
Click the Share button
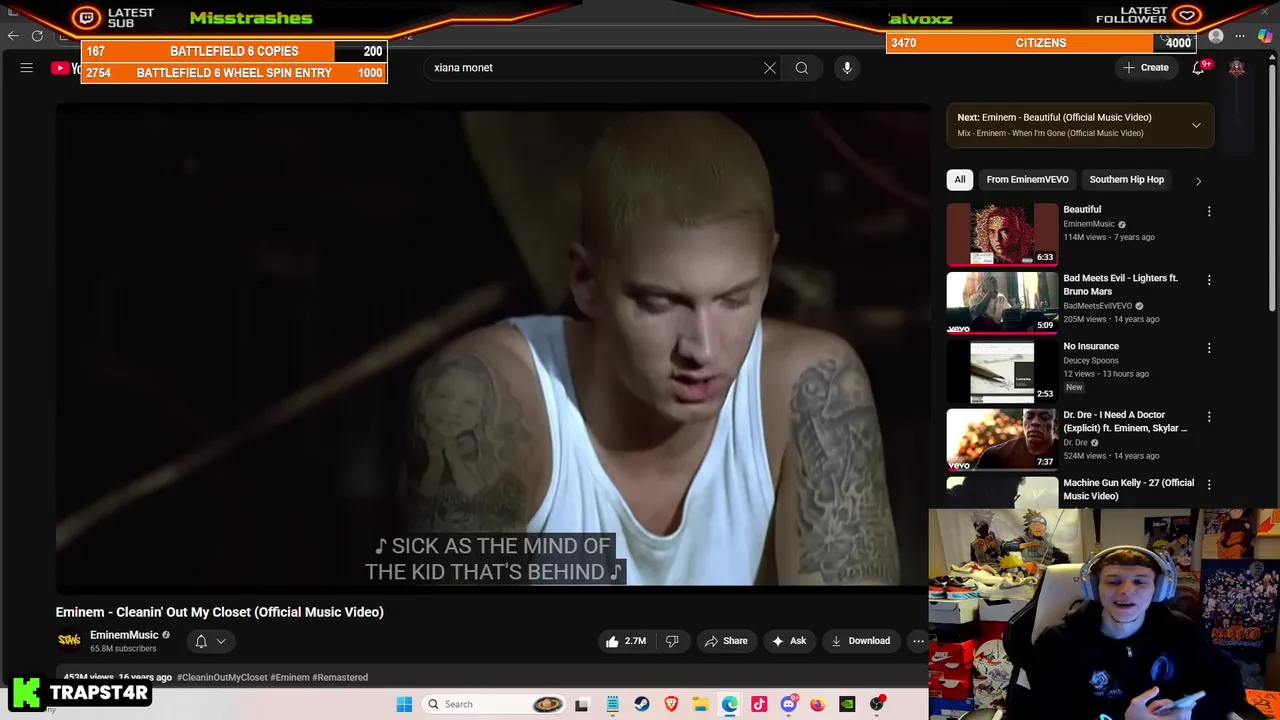[x=726, y=641]
